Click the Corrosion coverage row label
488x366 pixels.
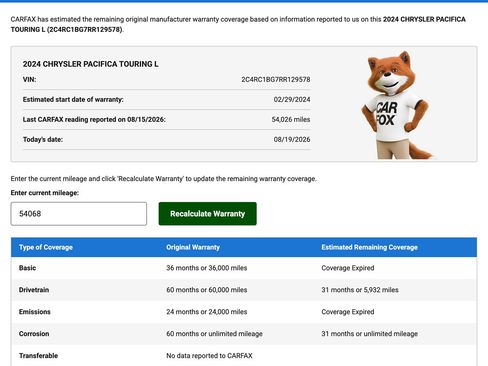point(34,334)
